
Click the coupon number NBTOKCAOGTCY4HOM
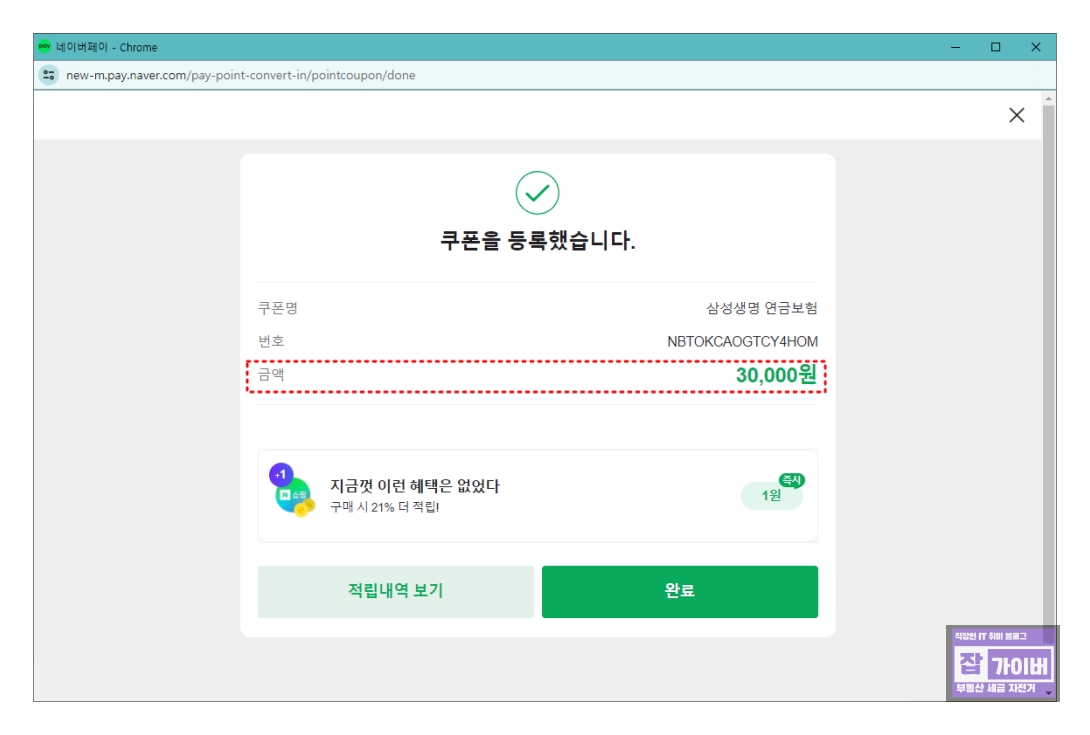click(x=740, y=341)
